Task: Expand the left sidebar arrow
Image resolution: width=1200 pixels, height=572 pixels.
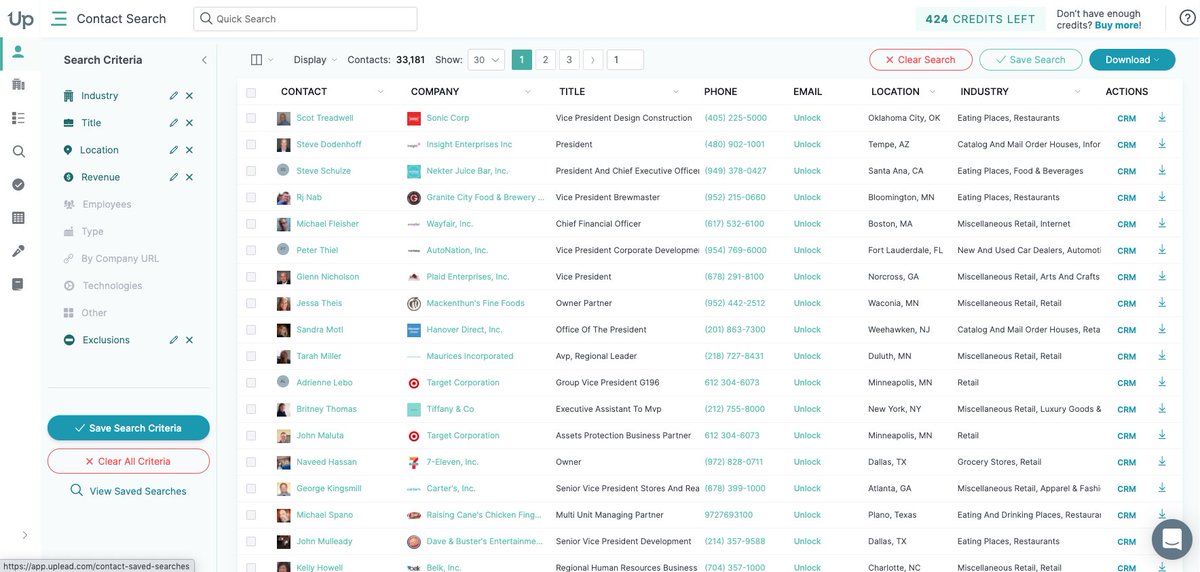Action: coord(25,535)
